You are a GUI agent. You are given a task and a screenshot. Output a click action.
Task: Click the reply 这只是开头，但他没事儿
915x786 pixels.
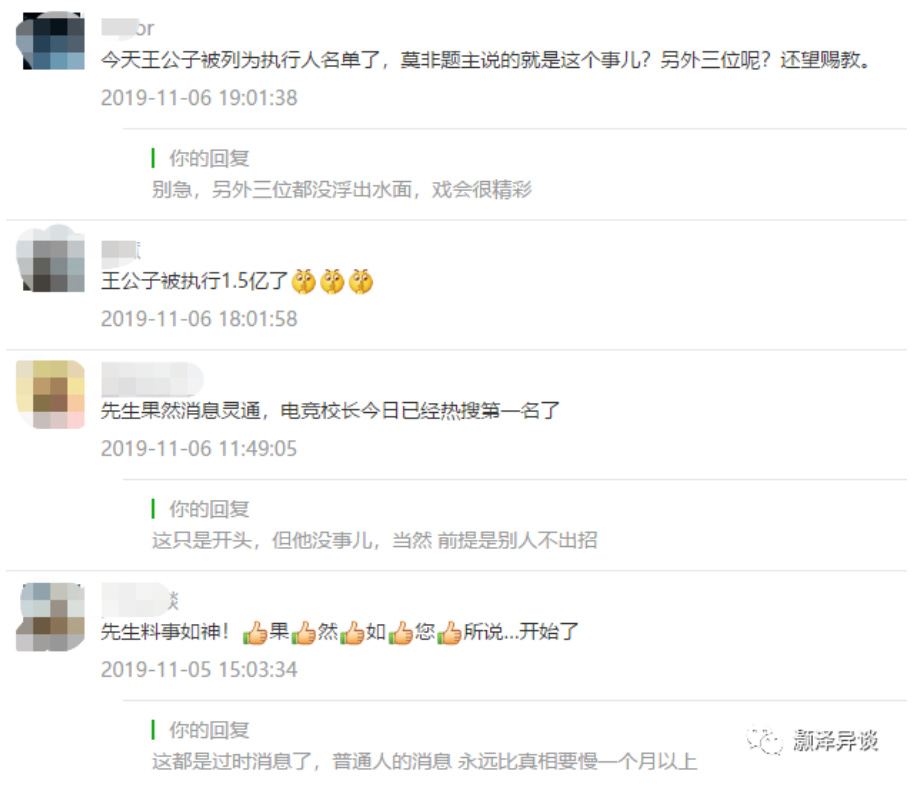375,540
